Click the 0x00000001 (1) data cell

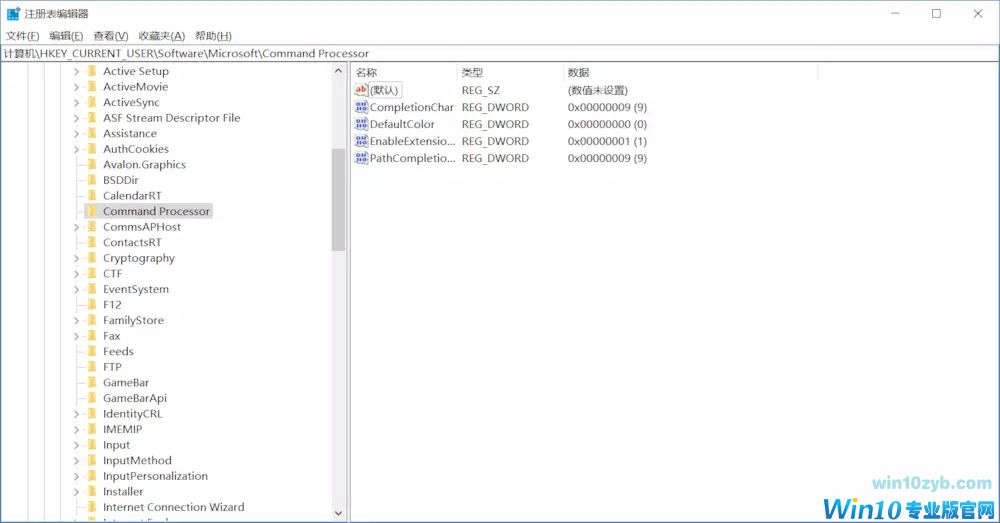point(607,141)
